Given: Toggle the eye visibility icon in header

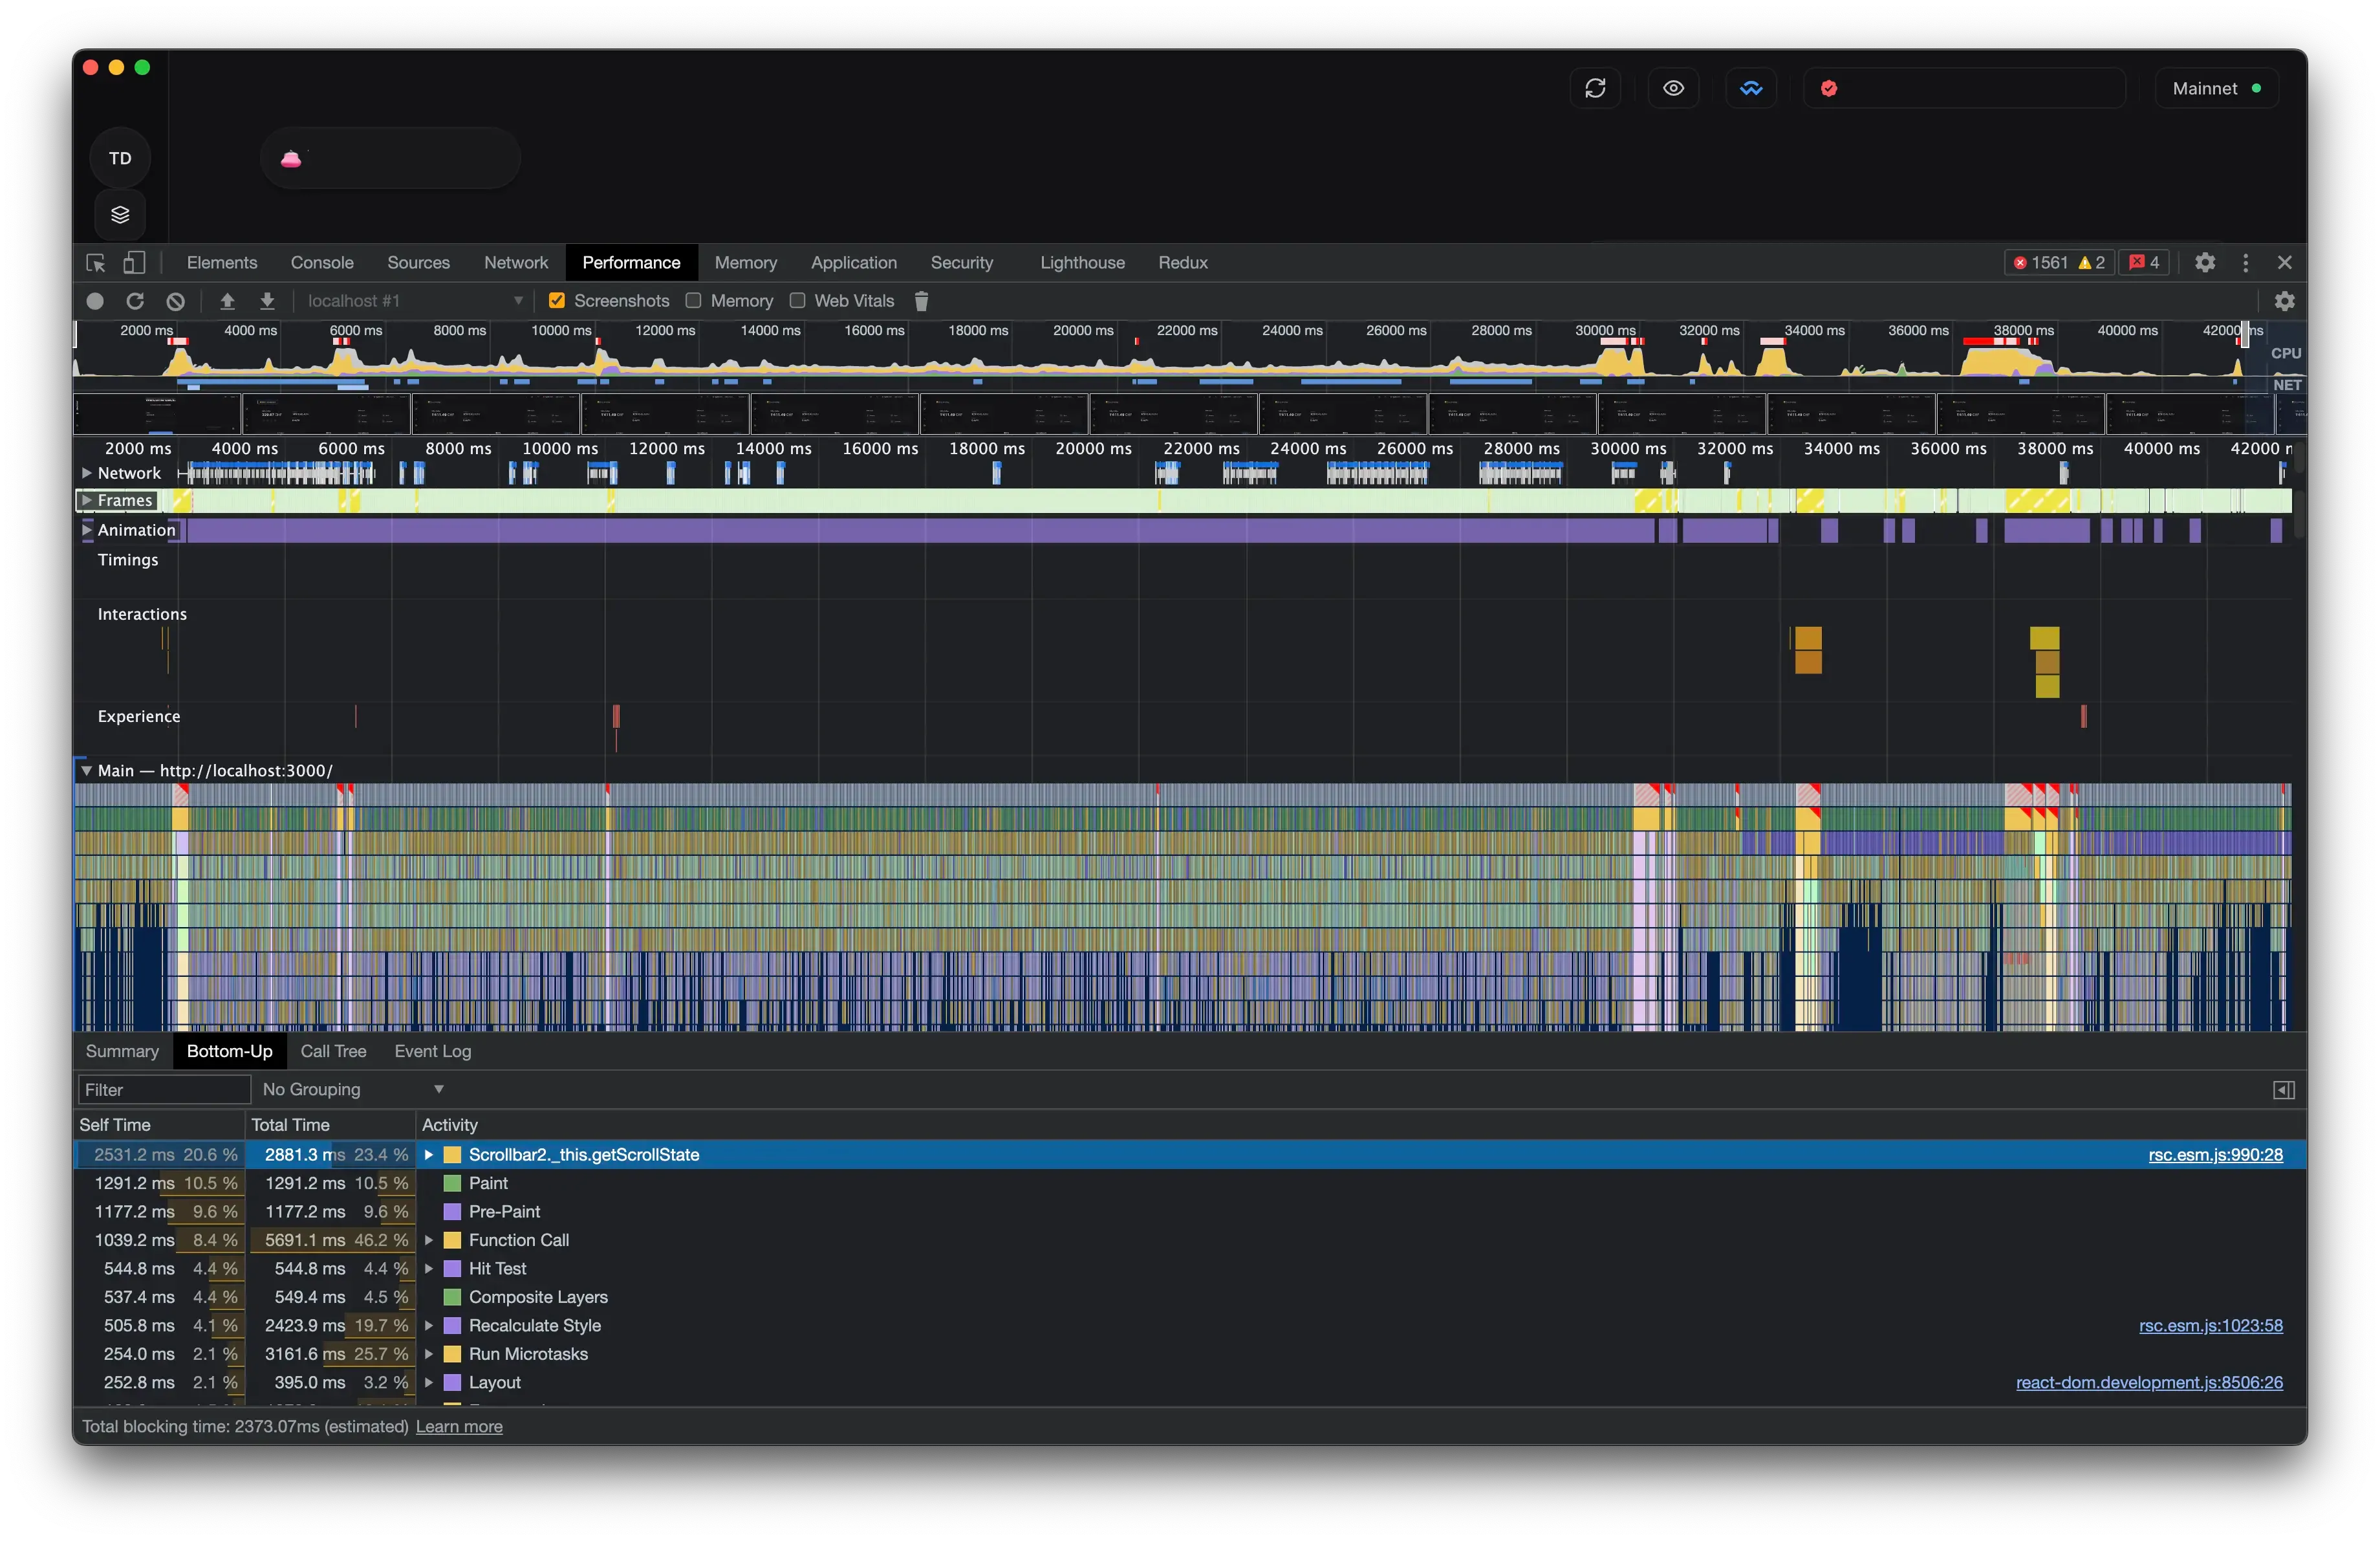Looking at the screenshot, I should 1673,88.
